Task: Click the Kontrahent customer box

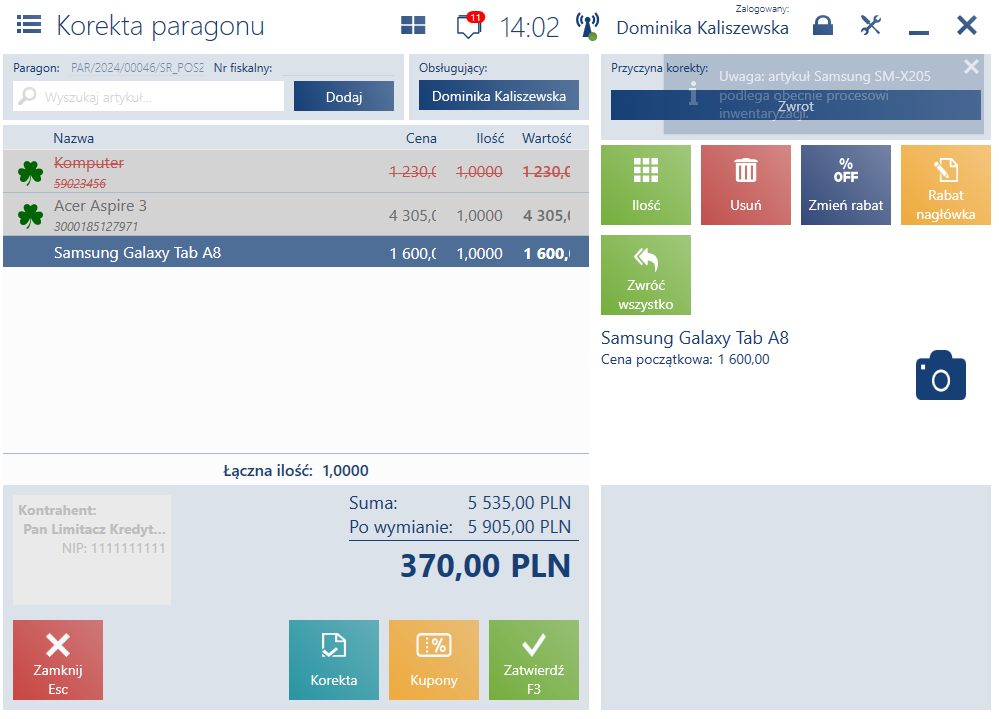Action: [x=92, y=550]
